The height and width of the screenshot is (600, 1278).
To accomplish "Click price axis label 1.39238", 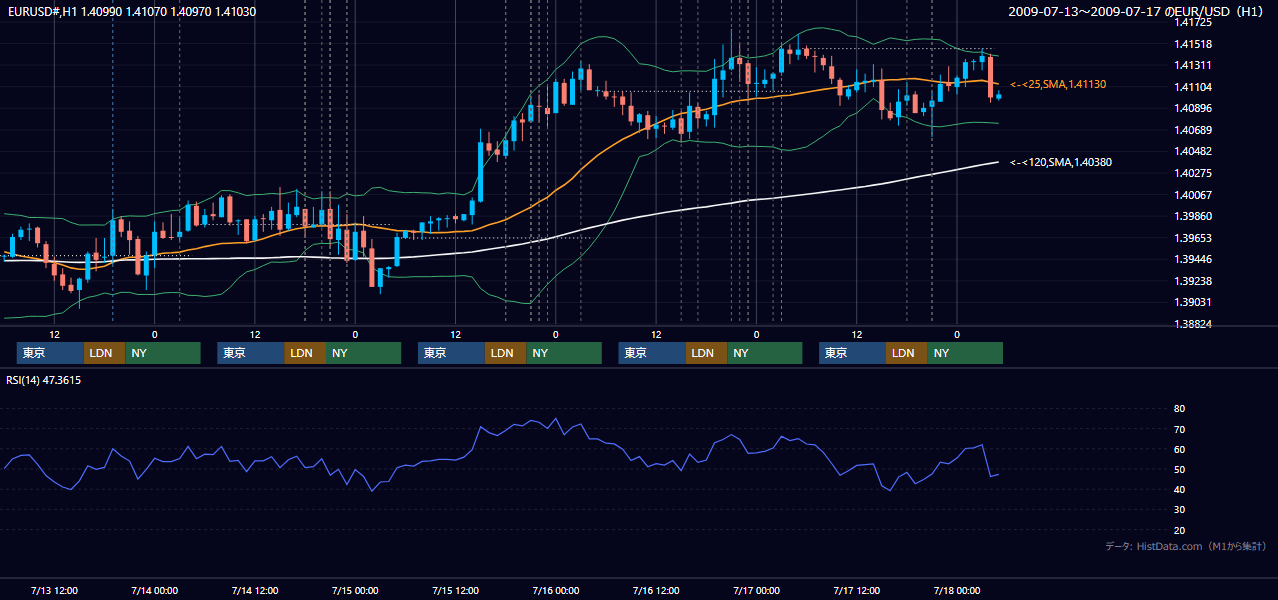I will 1194,281.
